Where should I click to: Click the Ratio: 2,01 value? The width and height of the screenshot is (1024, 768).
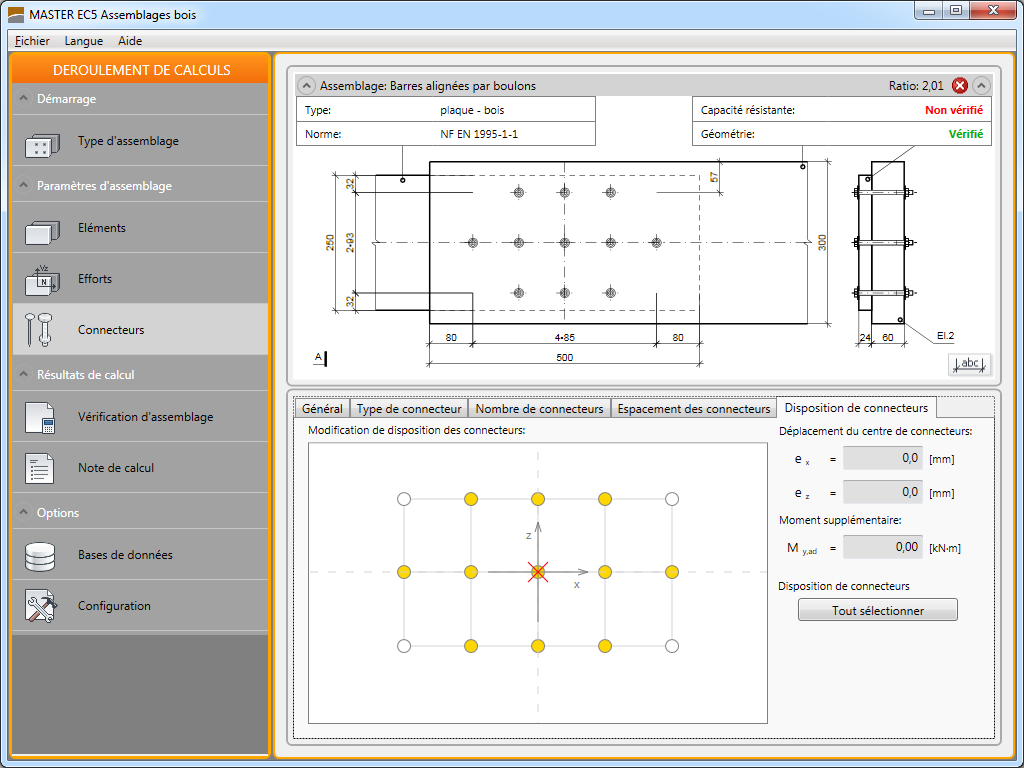point(916,86)
